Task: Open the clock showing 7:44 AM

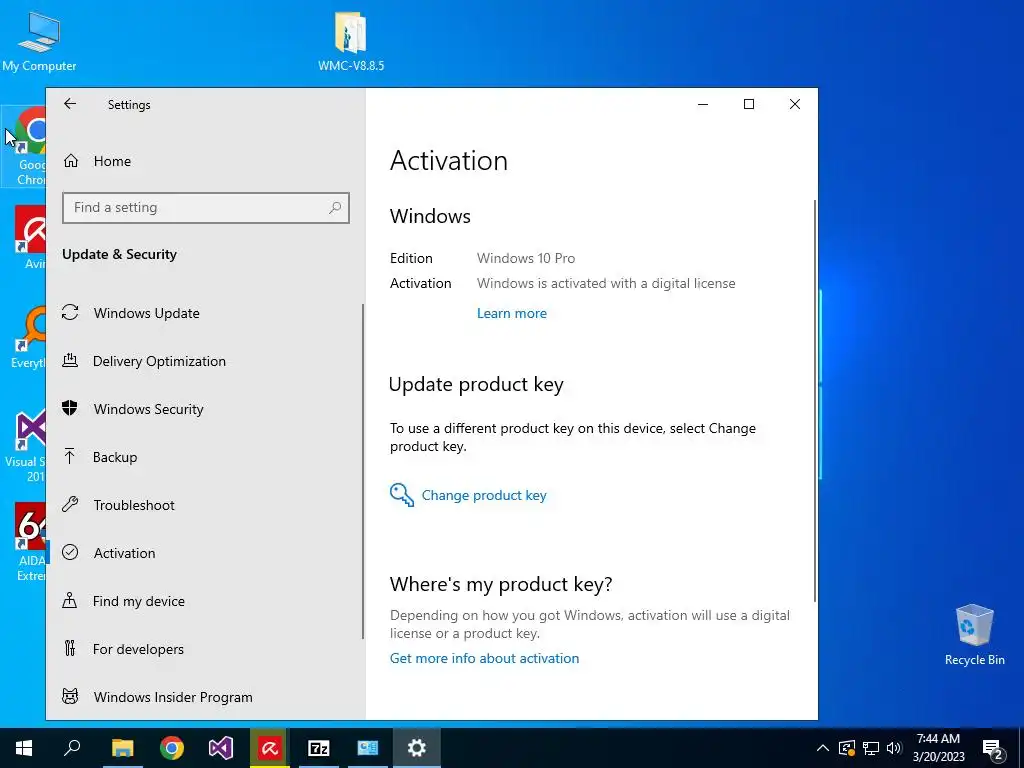Action: (938, 748)
